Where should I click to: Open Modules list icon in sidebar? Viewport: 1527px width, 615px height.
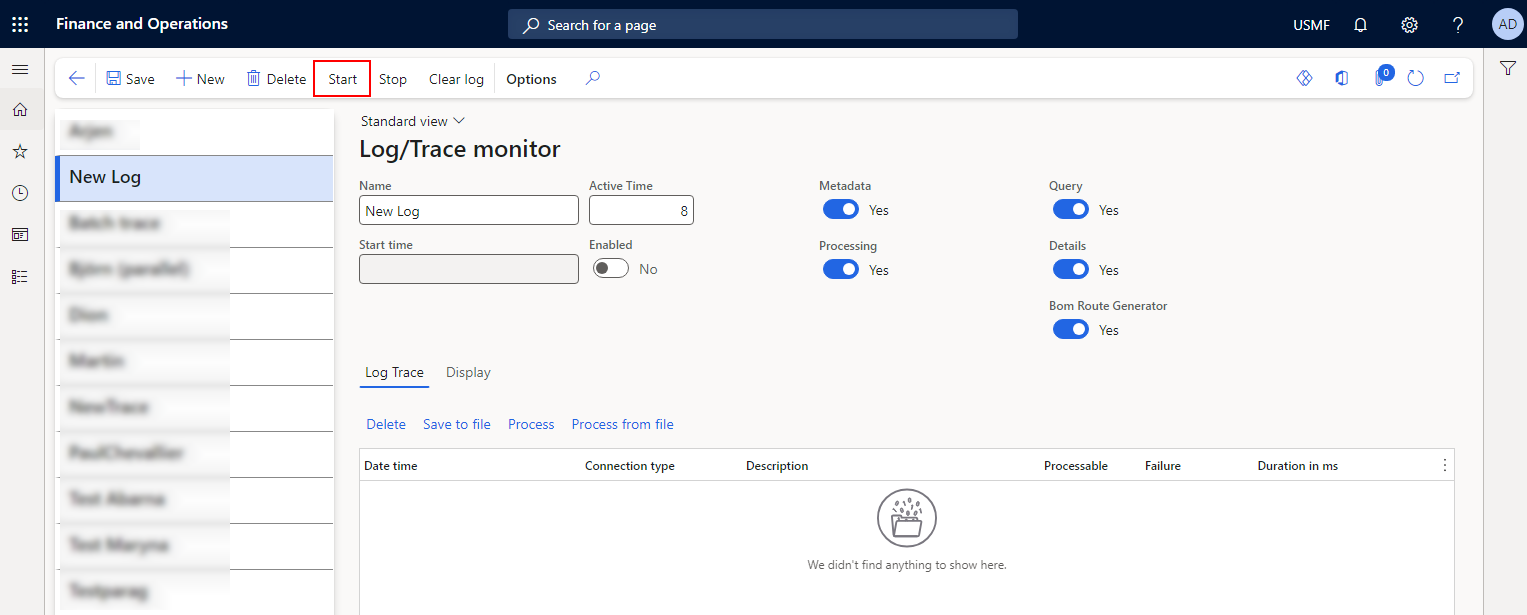(x=20, y=277)
